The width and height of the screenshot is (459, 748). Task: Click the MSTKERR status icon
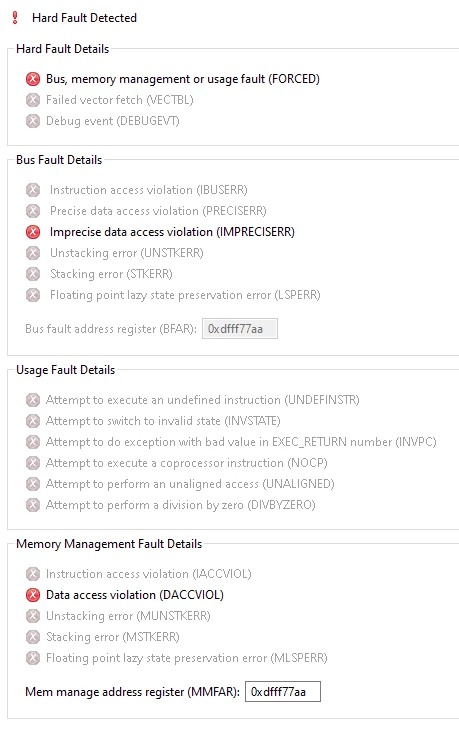coord(33,637)
